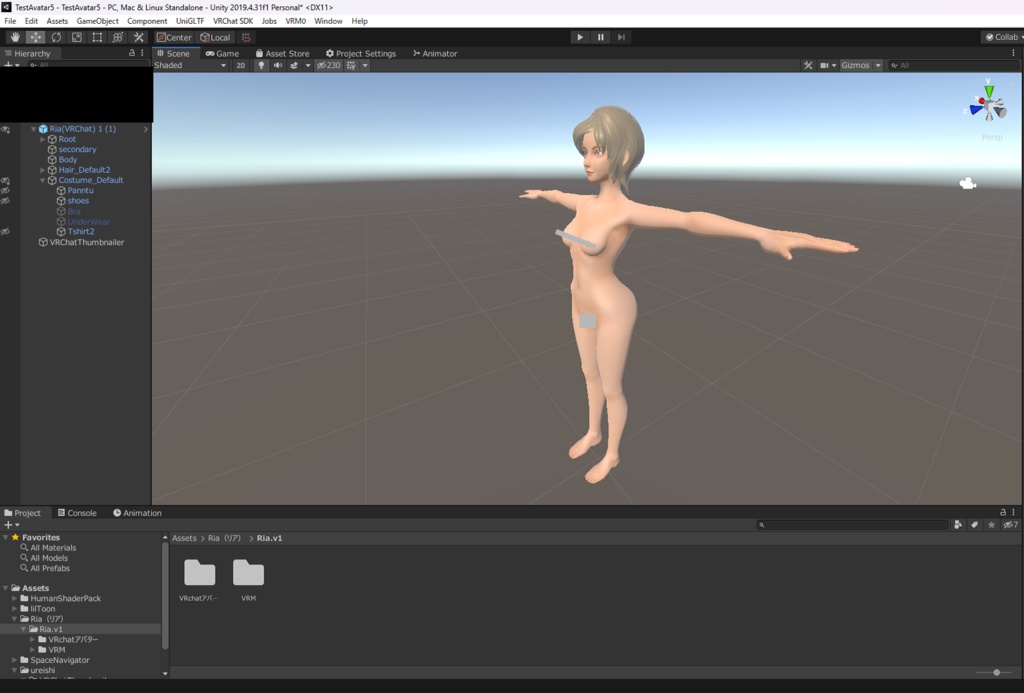Switch to the Console tab
This screenshot has width=1024, height=693.
click(77, 513)
